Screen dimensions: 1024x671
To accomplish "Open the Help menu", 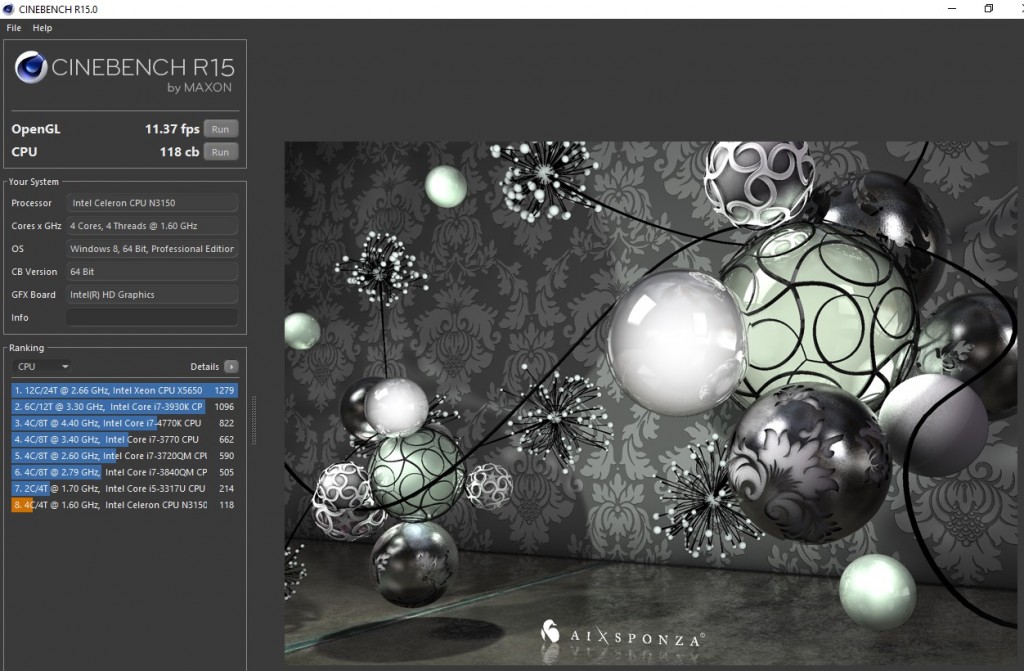I will pyautogui.click(x=42, y=28).
